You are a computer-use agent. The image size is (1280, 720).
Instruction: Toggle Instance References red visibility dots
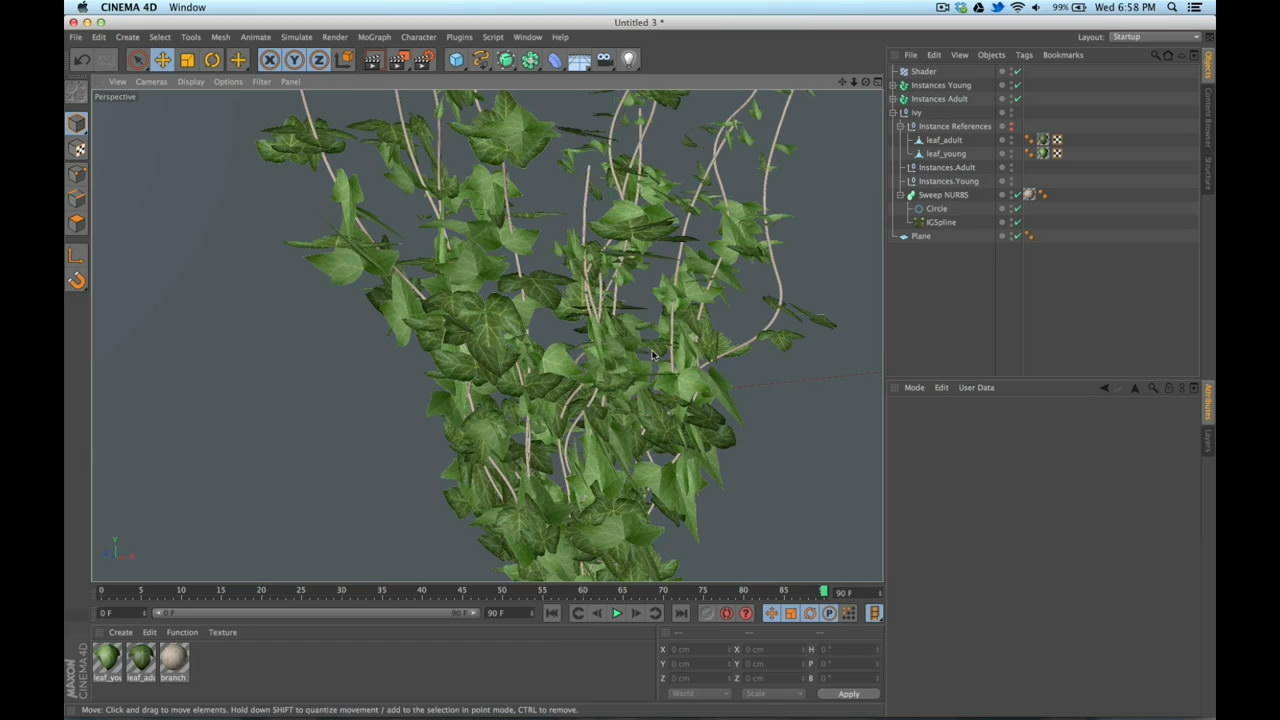tap(1011, 126)
